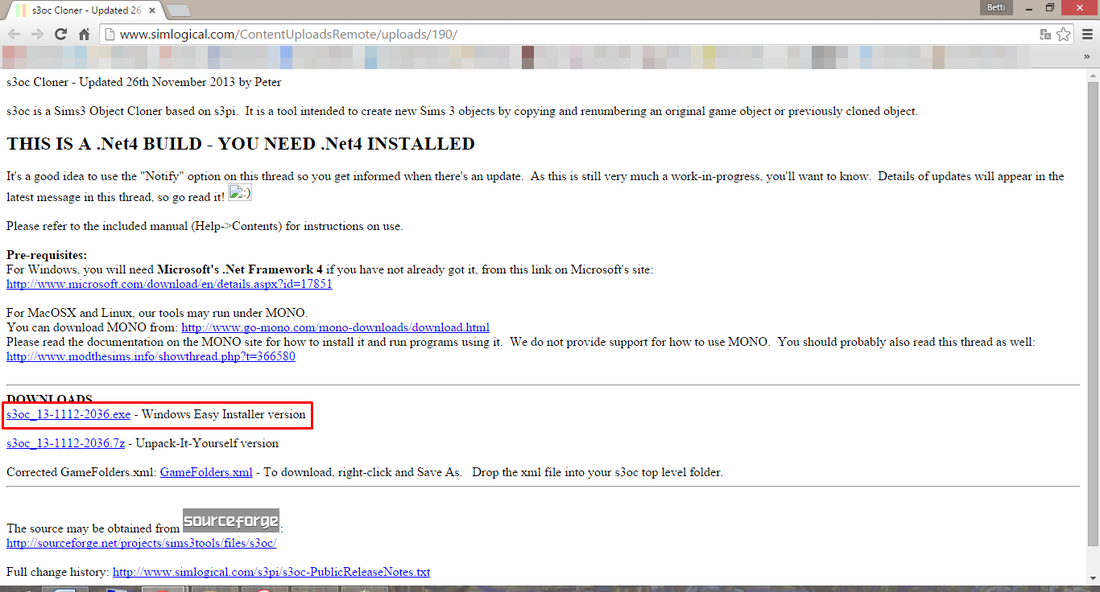Download s3oc_13-1112-2036.7z archive
This screenshot has width=1100, height=592.
click(65, 443)
